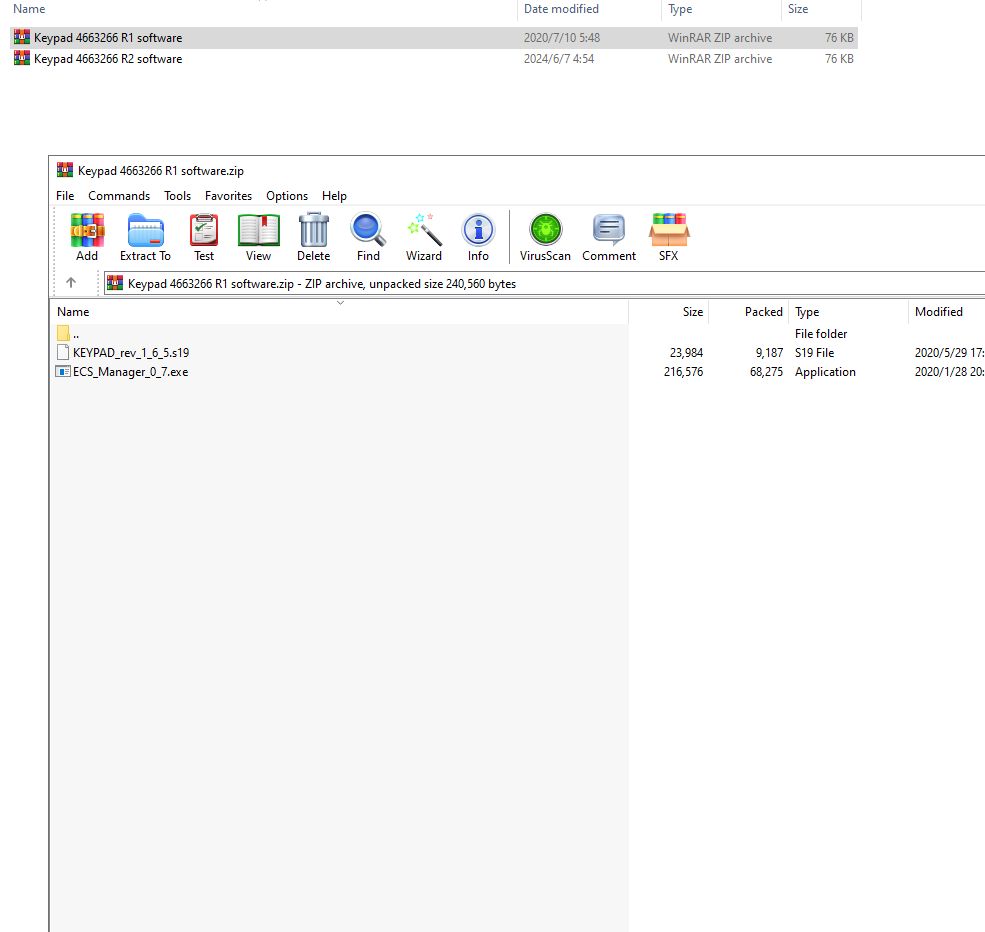This screenshot has width=985, height=932.
Task: Select the Keypad 4663266 R1 software file name
Action: 108,38
